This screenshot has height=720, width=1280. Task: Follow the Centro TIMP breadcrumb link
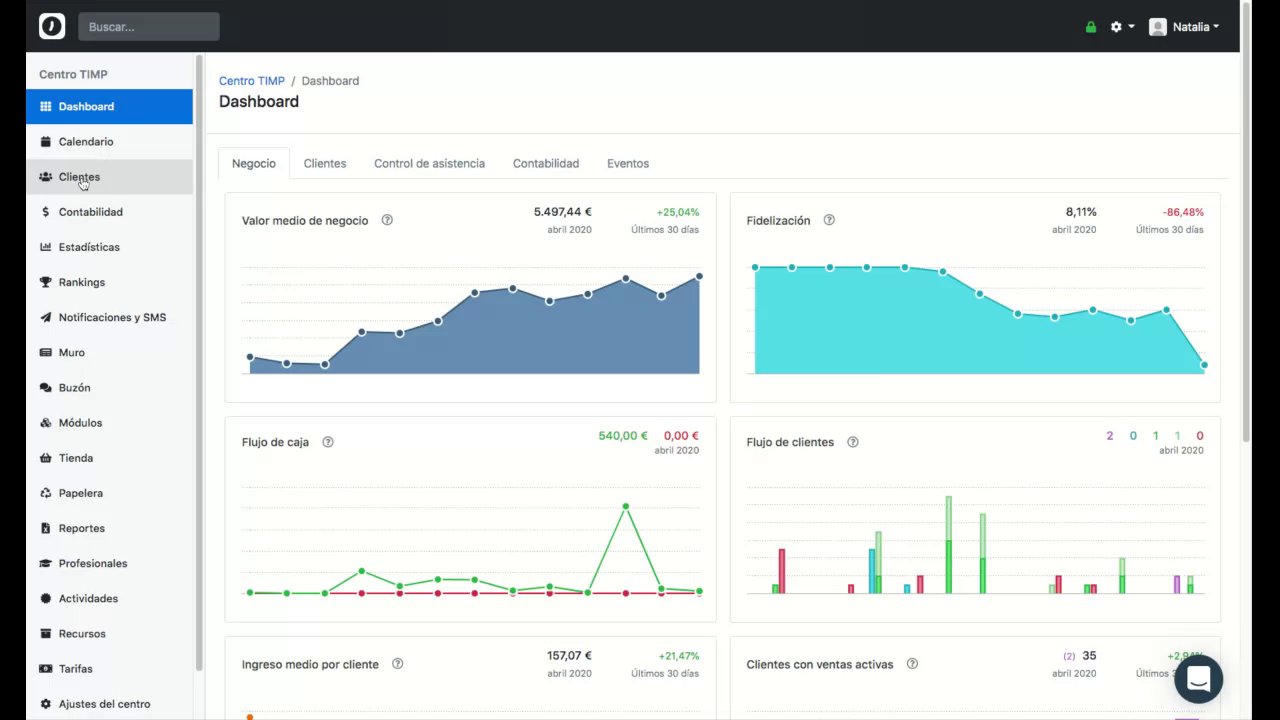[252, 81]
